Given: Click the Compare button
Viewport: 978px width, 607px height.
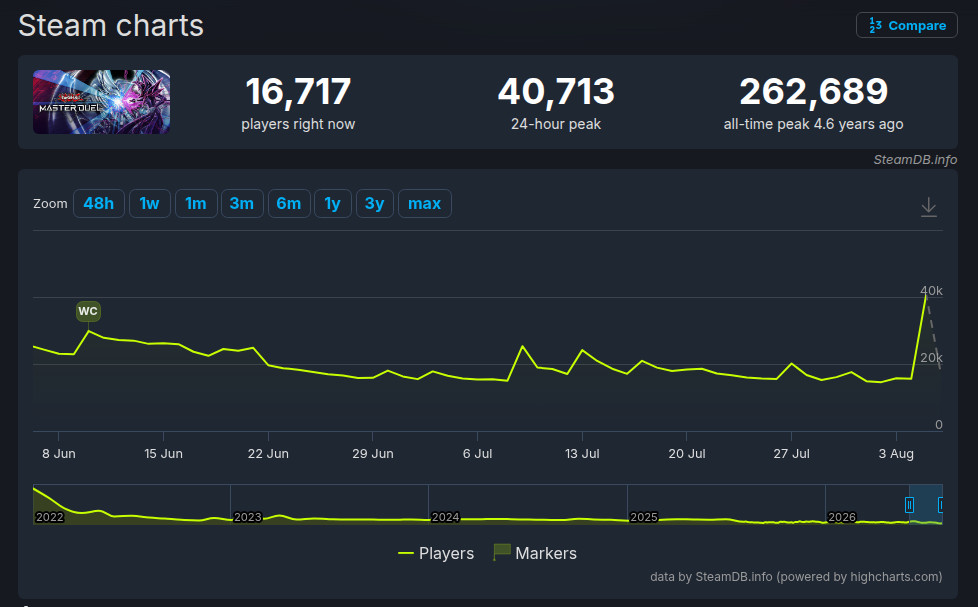Looking at the screenshot, I should (906, 26).
